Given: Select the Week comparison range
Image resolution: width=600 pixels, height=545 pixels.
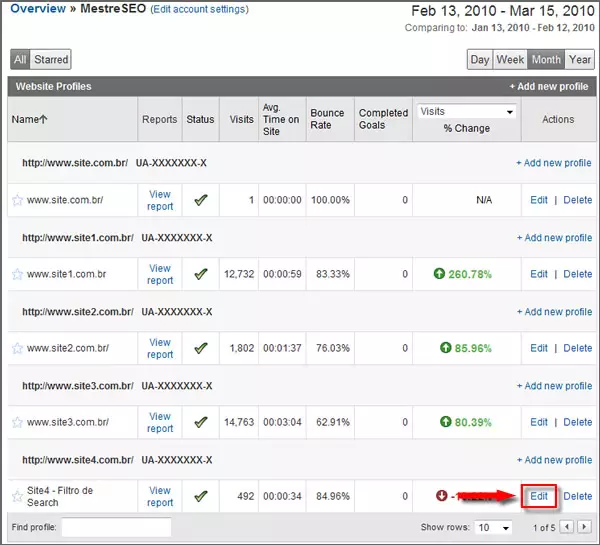Looking at the screenshot, I should tap(510, 60).
